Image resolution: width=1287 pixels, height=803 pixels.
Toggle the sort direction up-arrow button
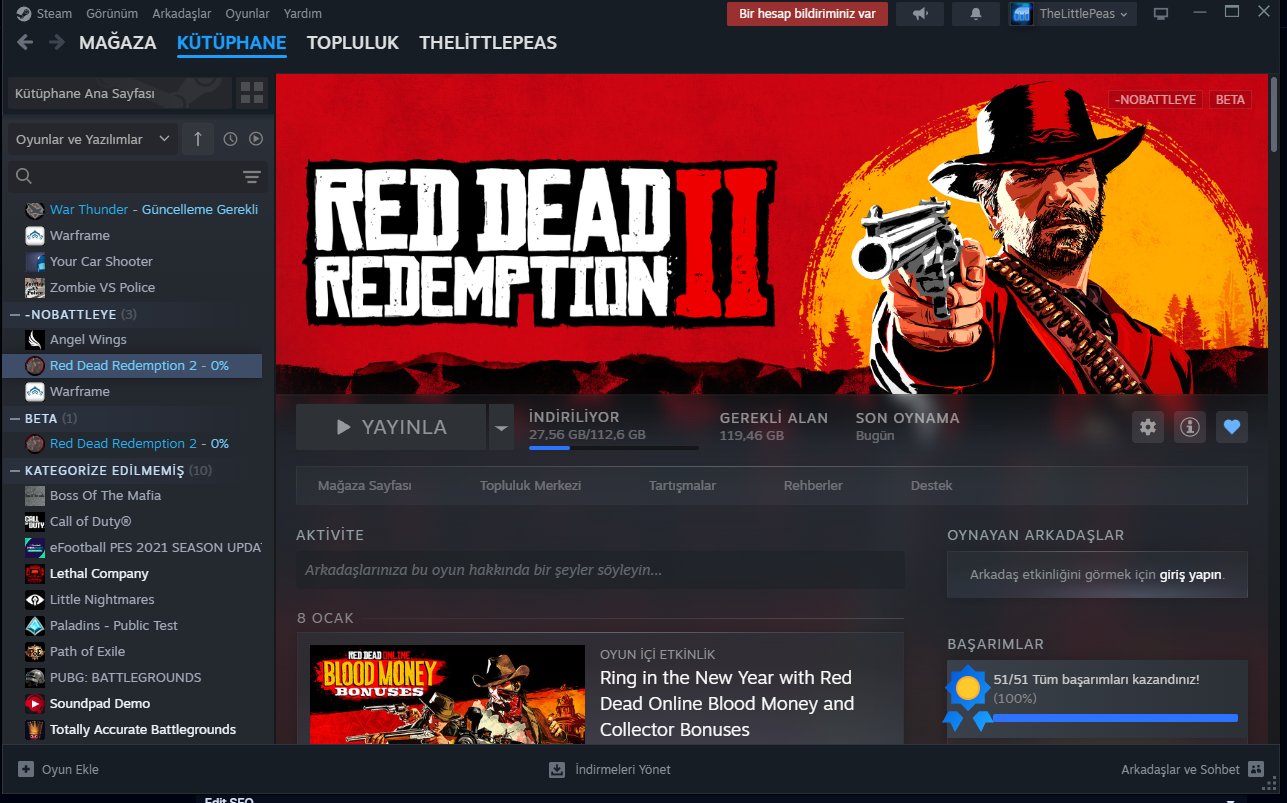coord(198,139)
